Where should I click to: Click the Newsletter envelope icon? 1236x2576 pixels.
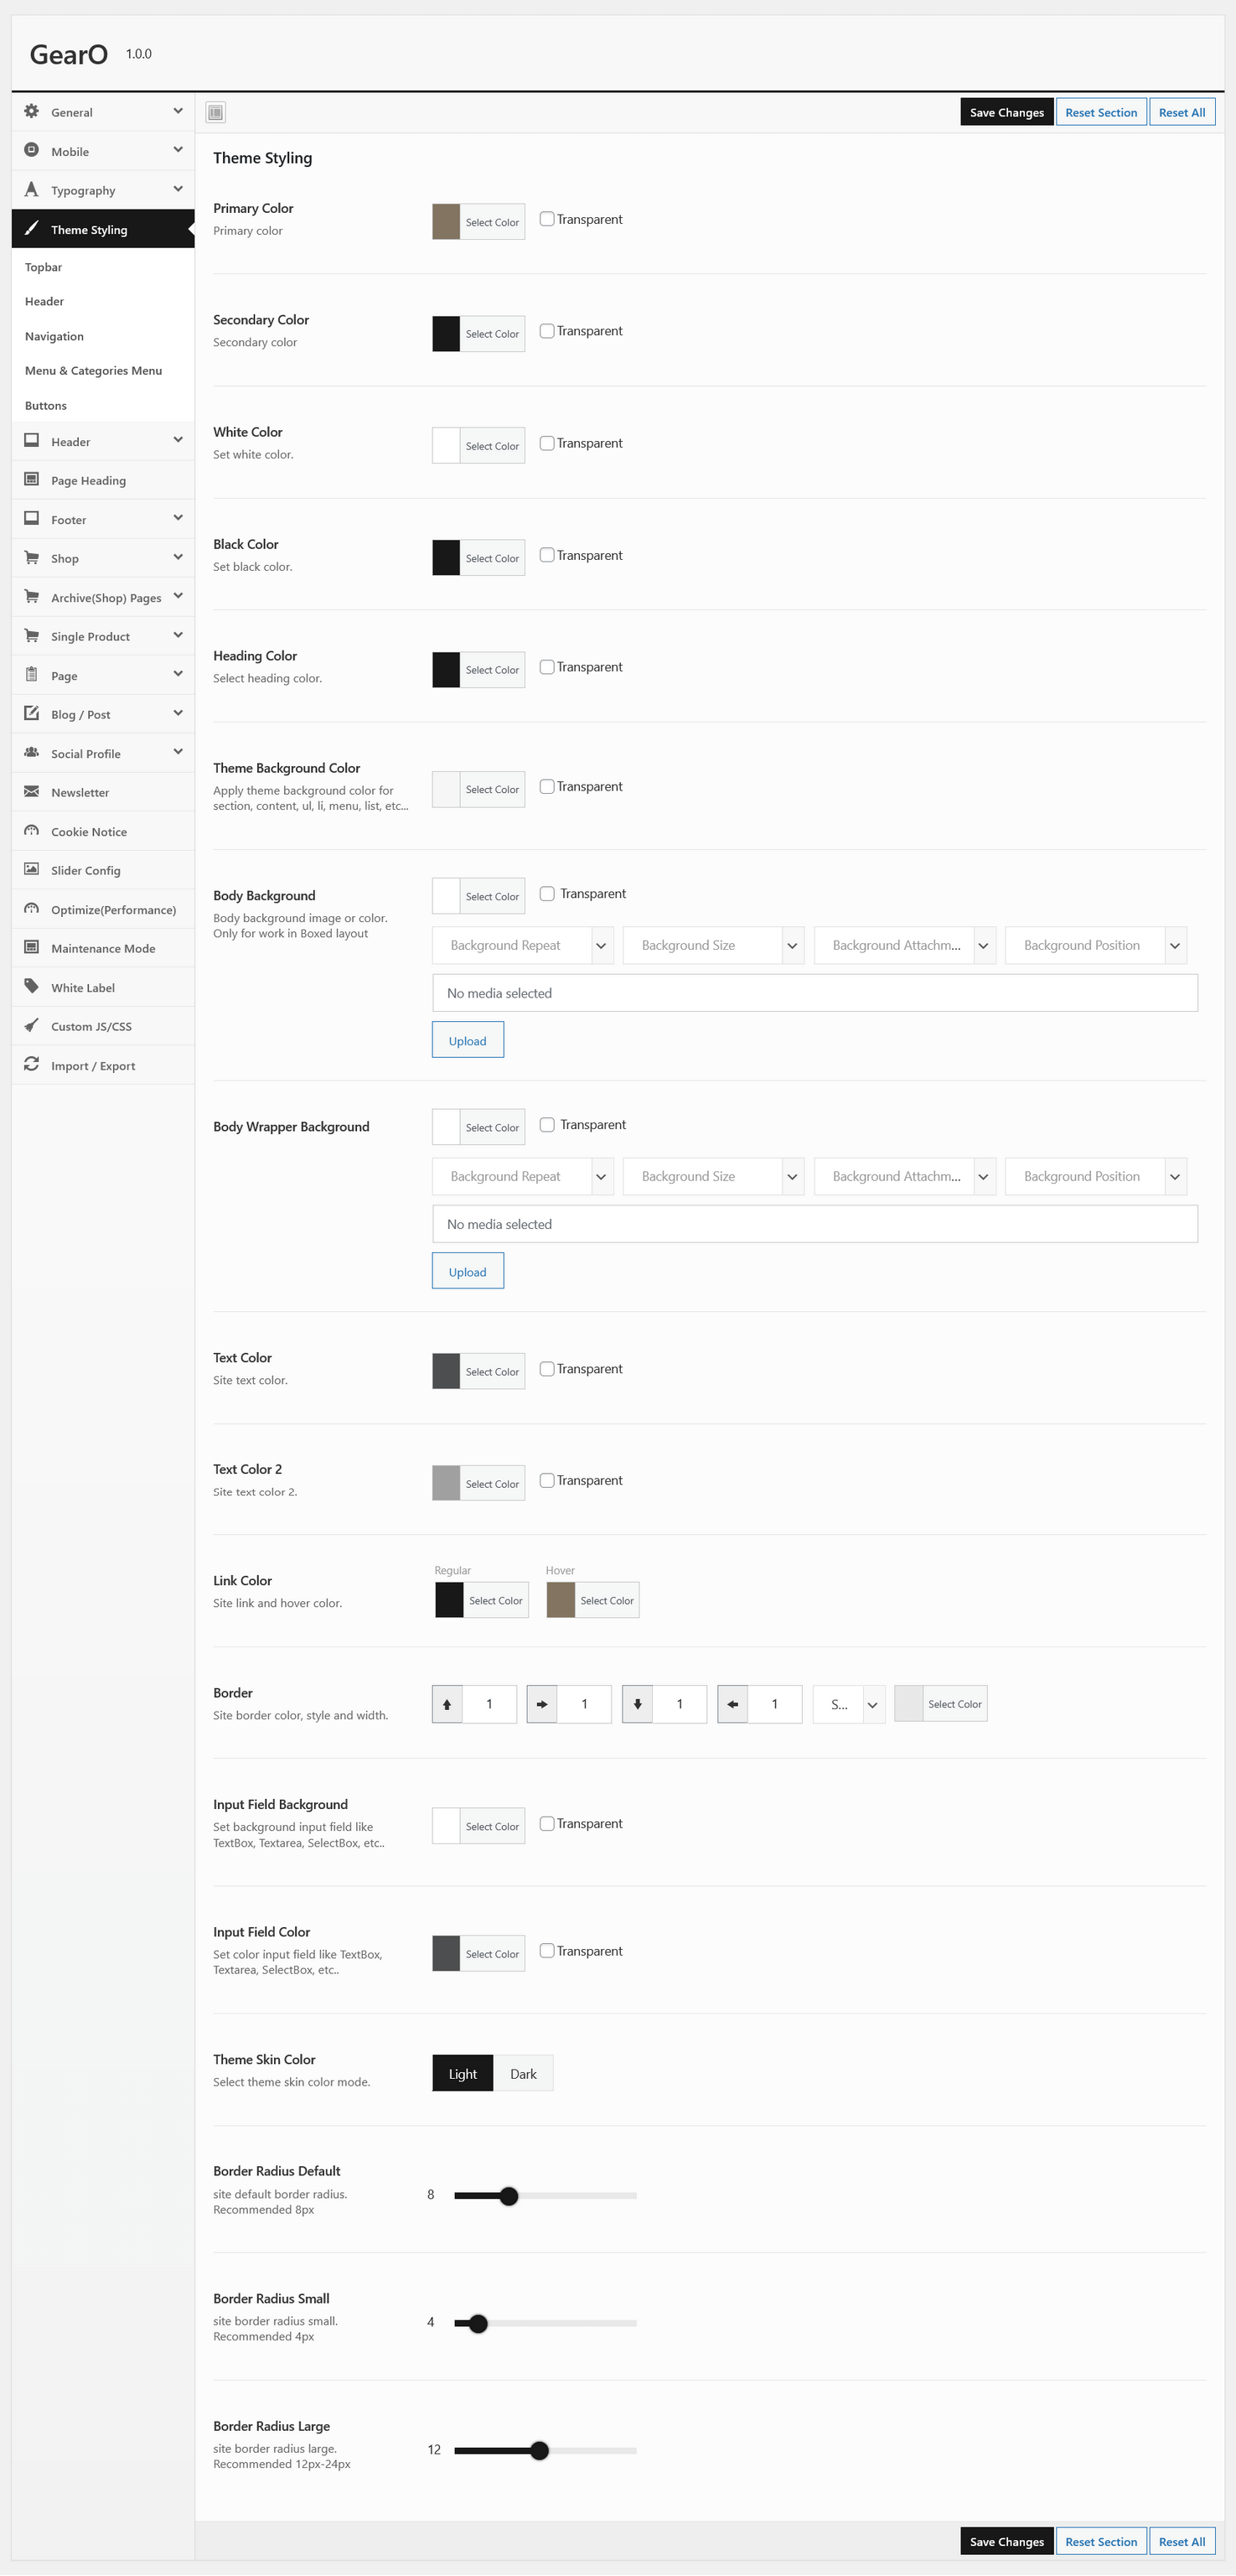point(32,792)
